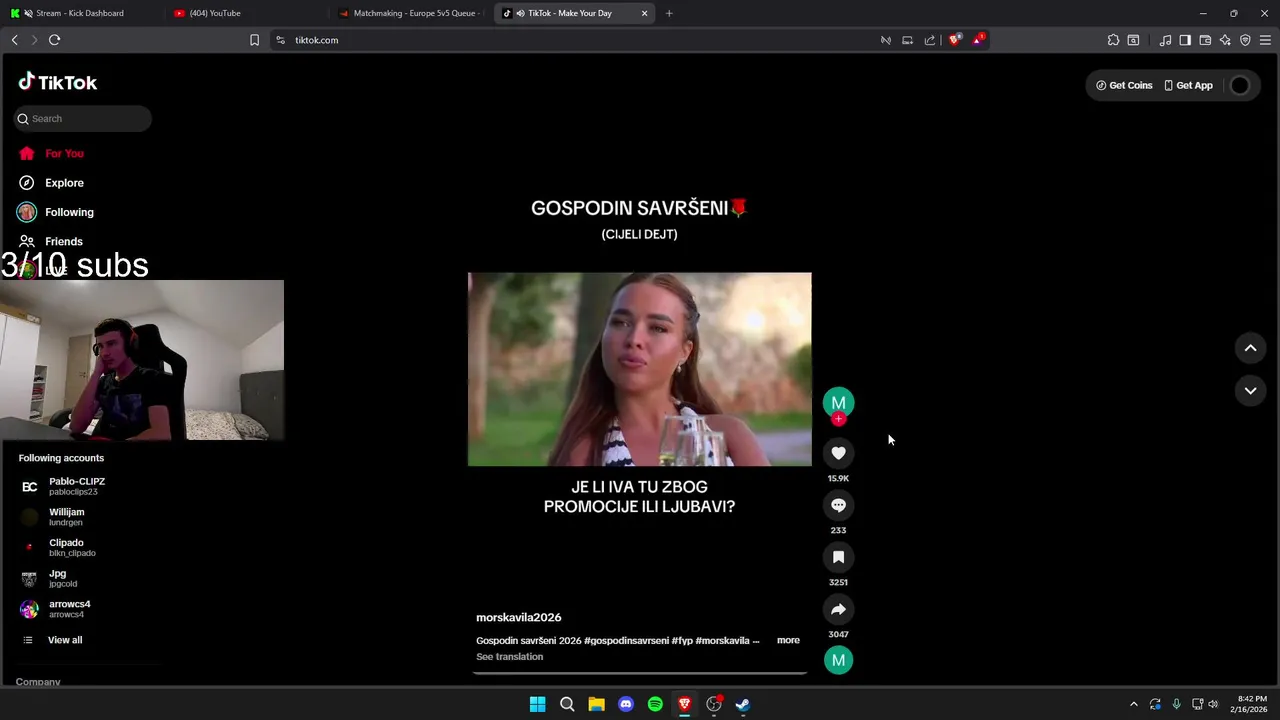Open the Leo AI sparkle icon
This screenshot has height=720, width=1280.
pyautogui.click(x=1225, y=40)
